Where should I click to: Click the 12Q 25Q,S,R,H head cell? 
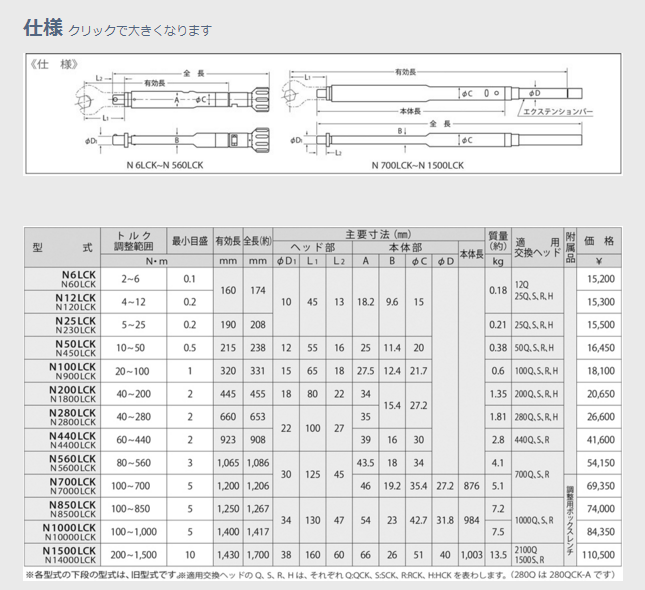point(538,291)
